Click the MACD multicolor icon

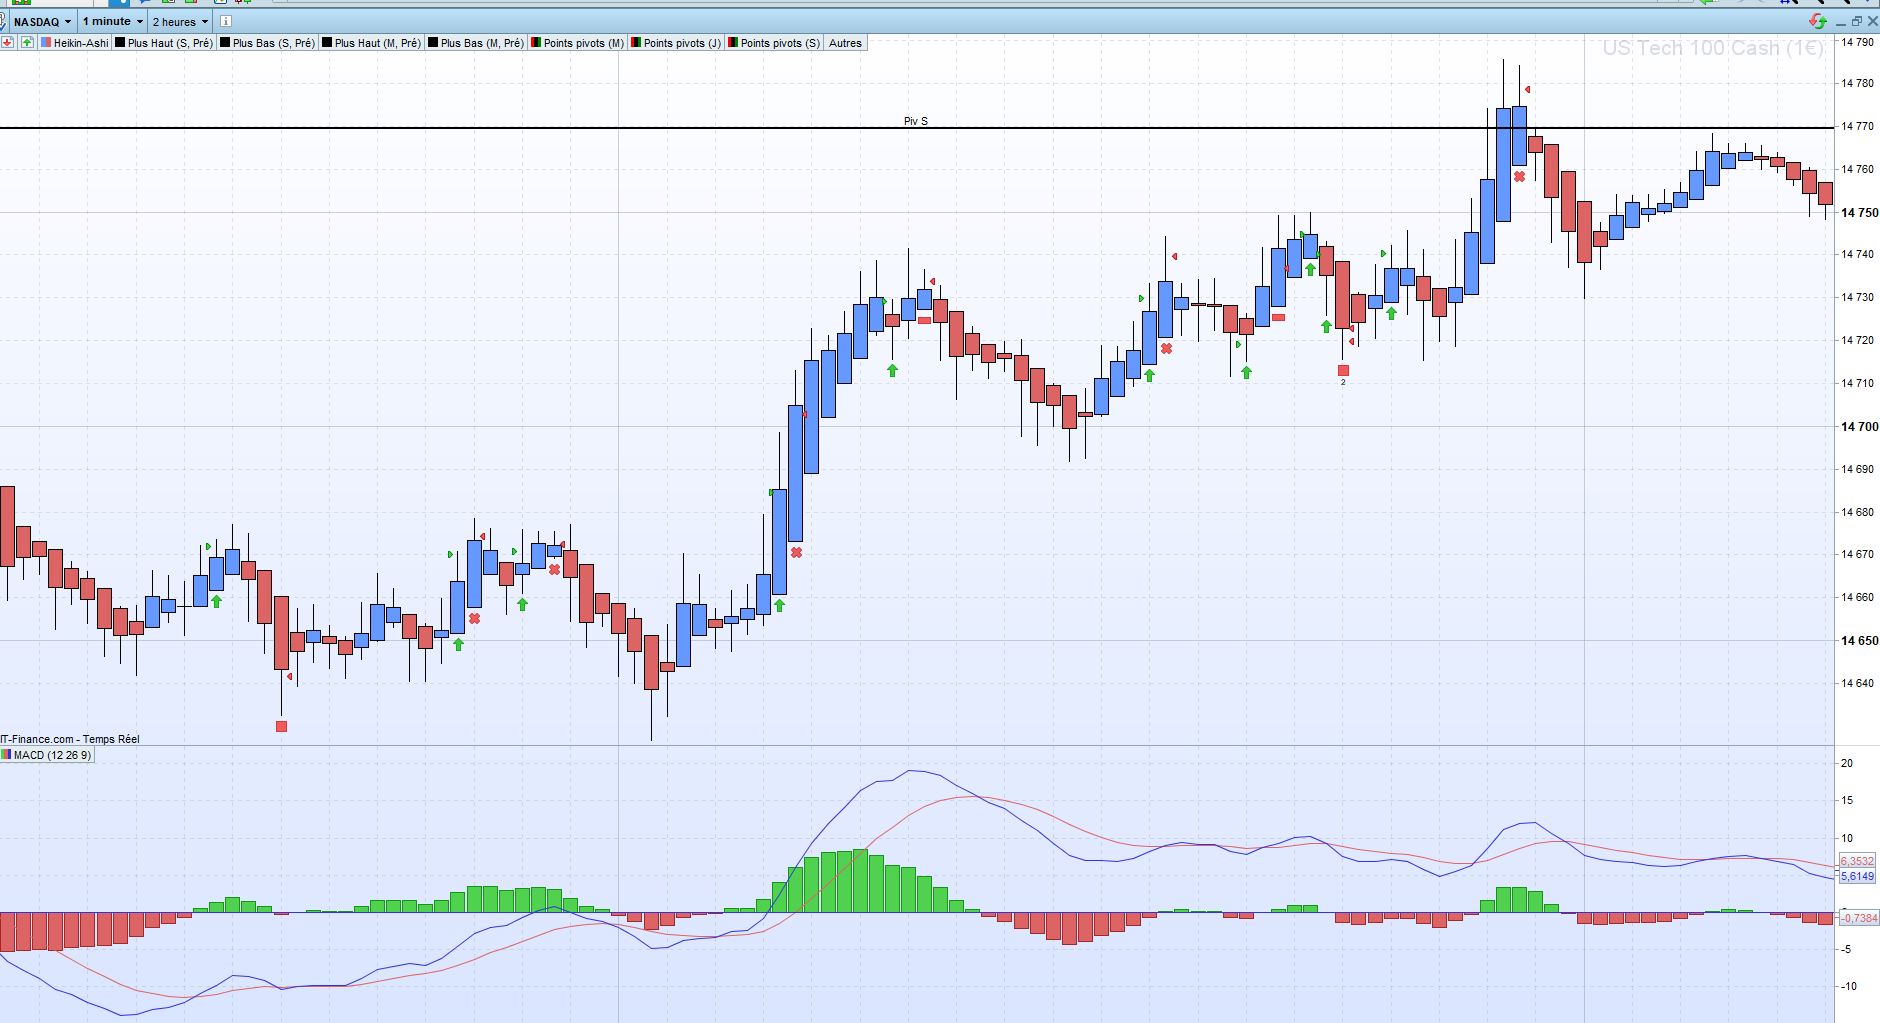[x=6, y=755]
